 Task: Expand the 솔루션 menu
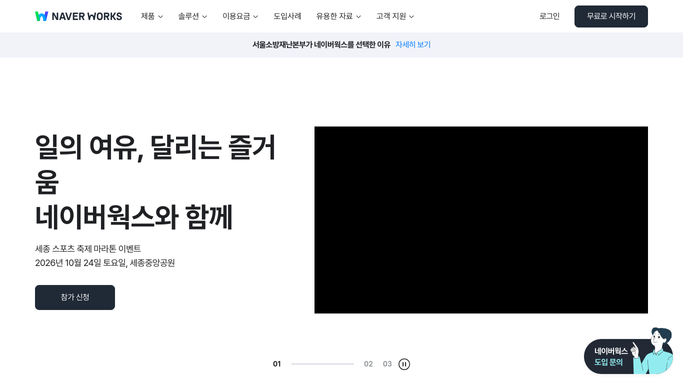point(193,17)
